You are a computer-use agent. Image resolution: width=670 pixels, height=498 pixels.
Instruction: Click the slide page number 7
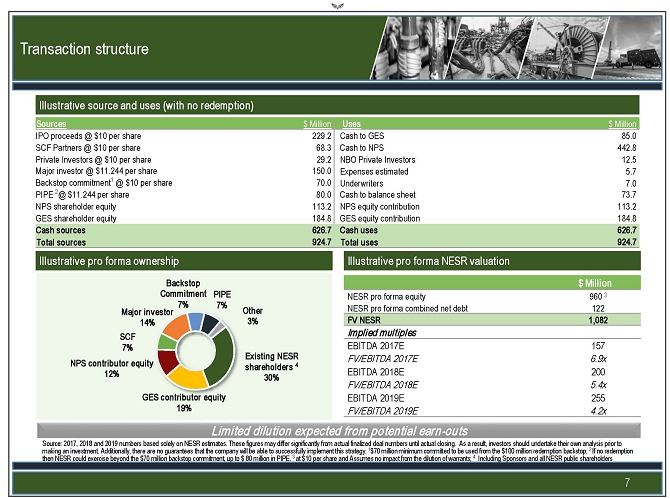[x=627, y=483]
